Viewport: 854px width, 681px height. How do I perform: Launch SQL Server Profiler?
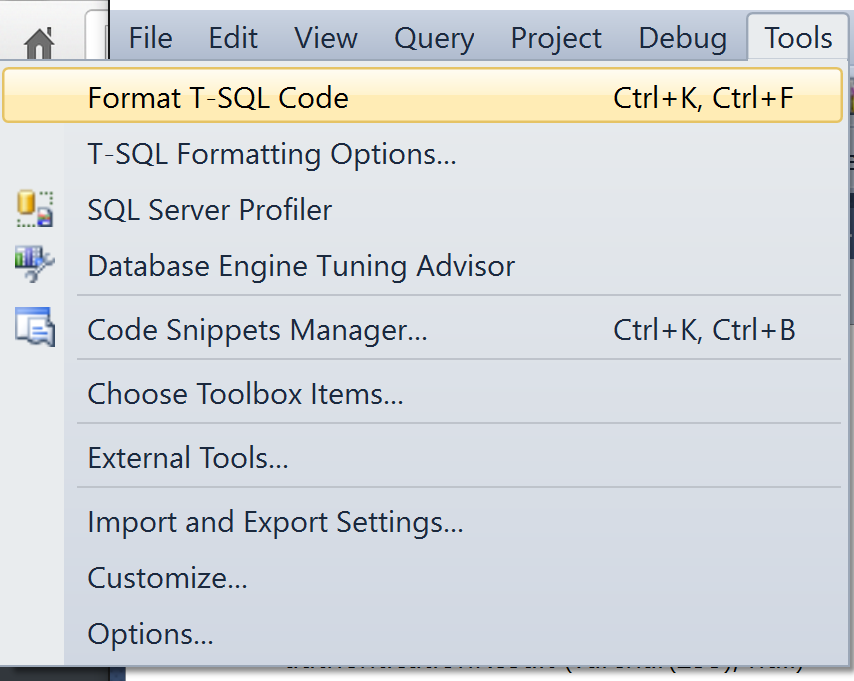(x=210, y=209)
